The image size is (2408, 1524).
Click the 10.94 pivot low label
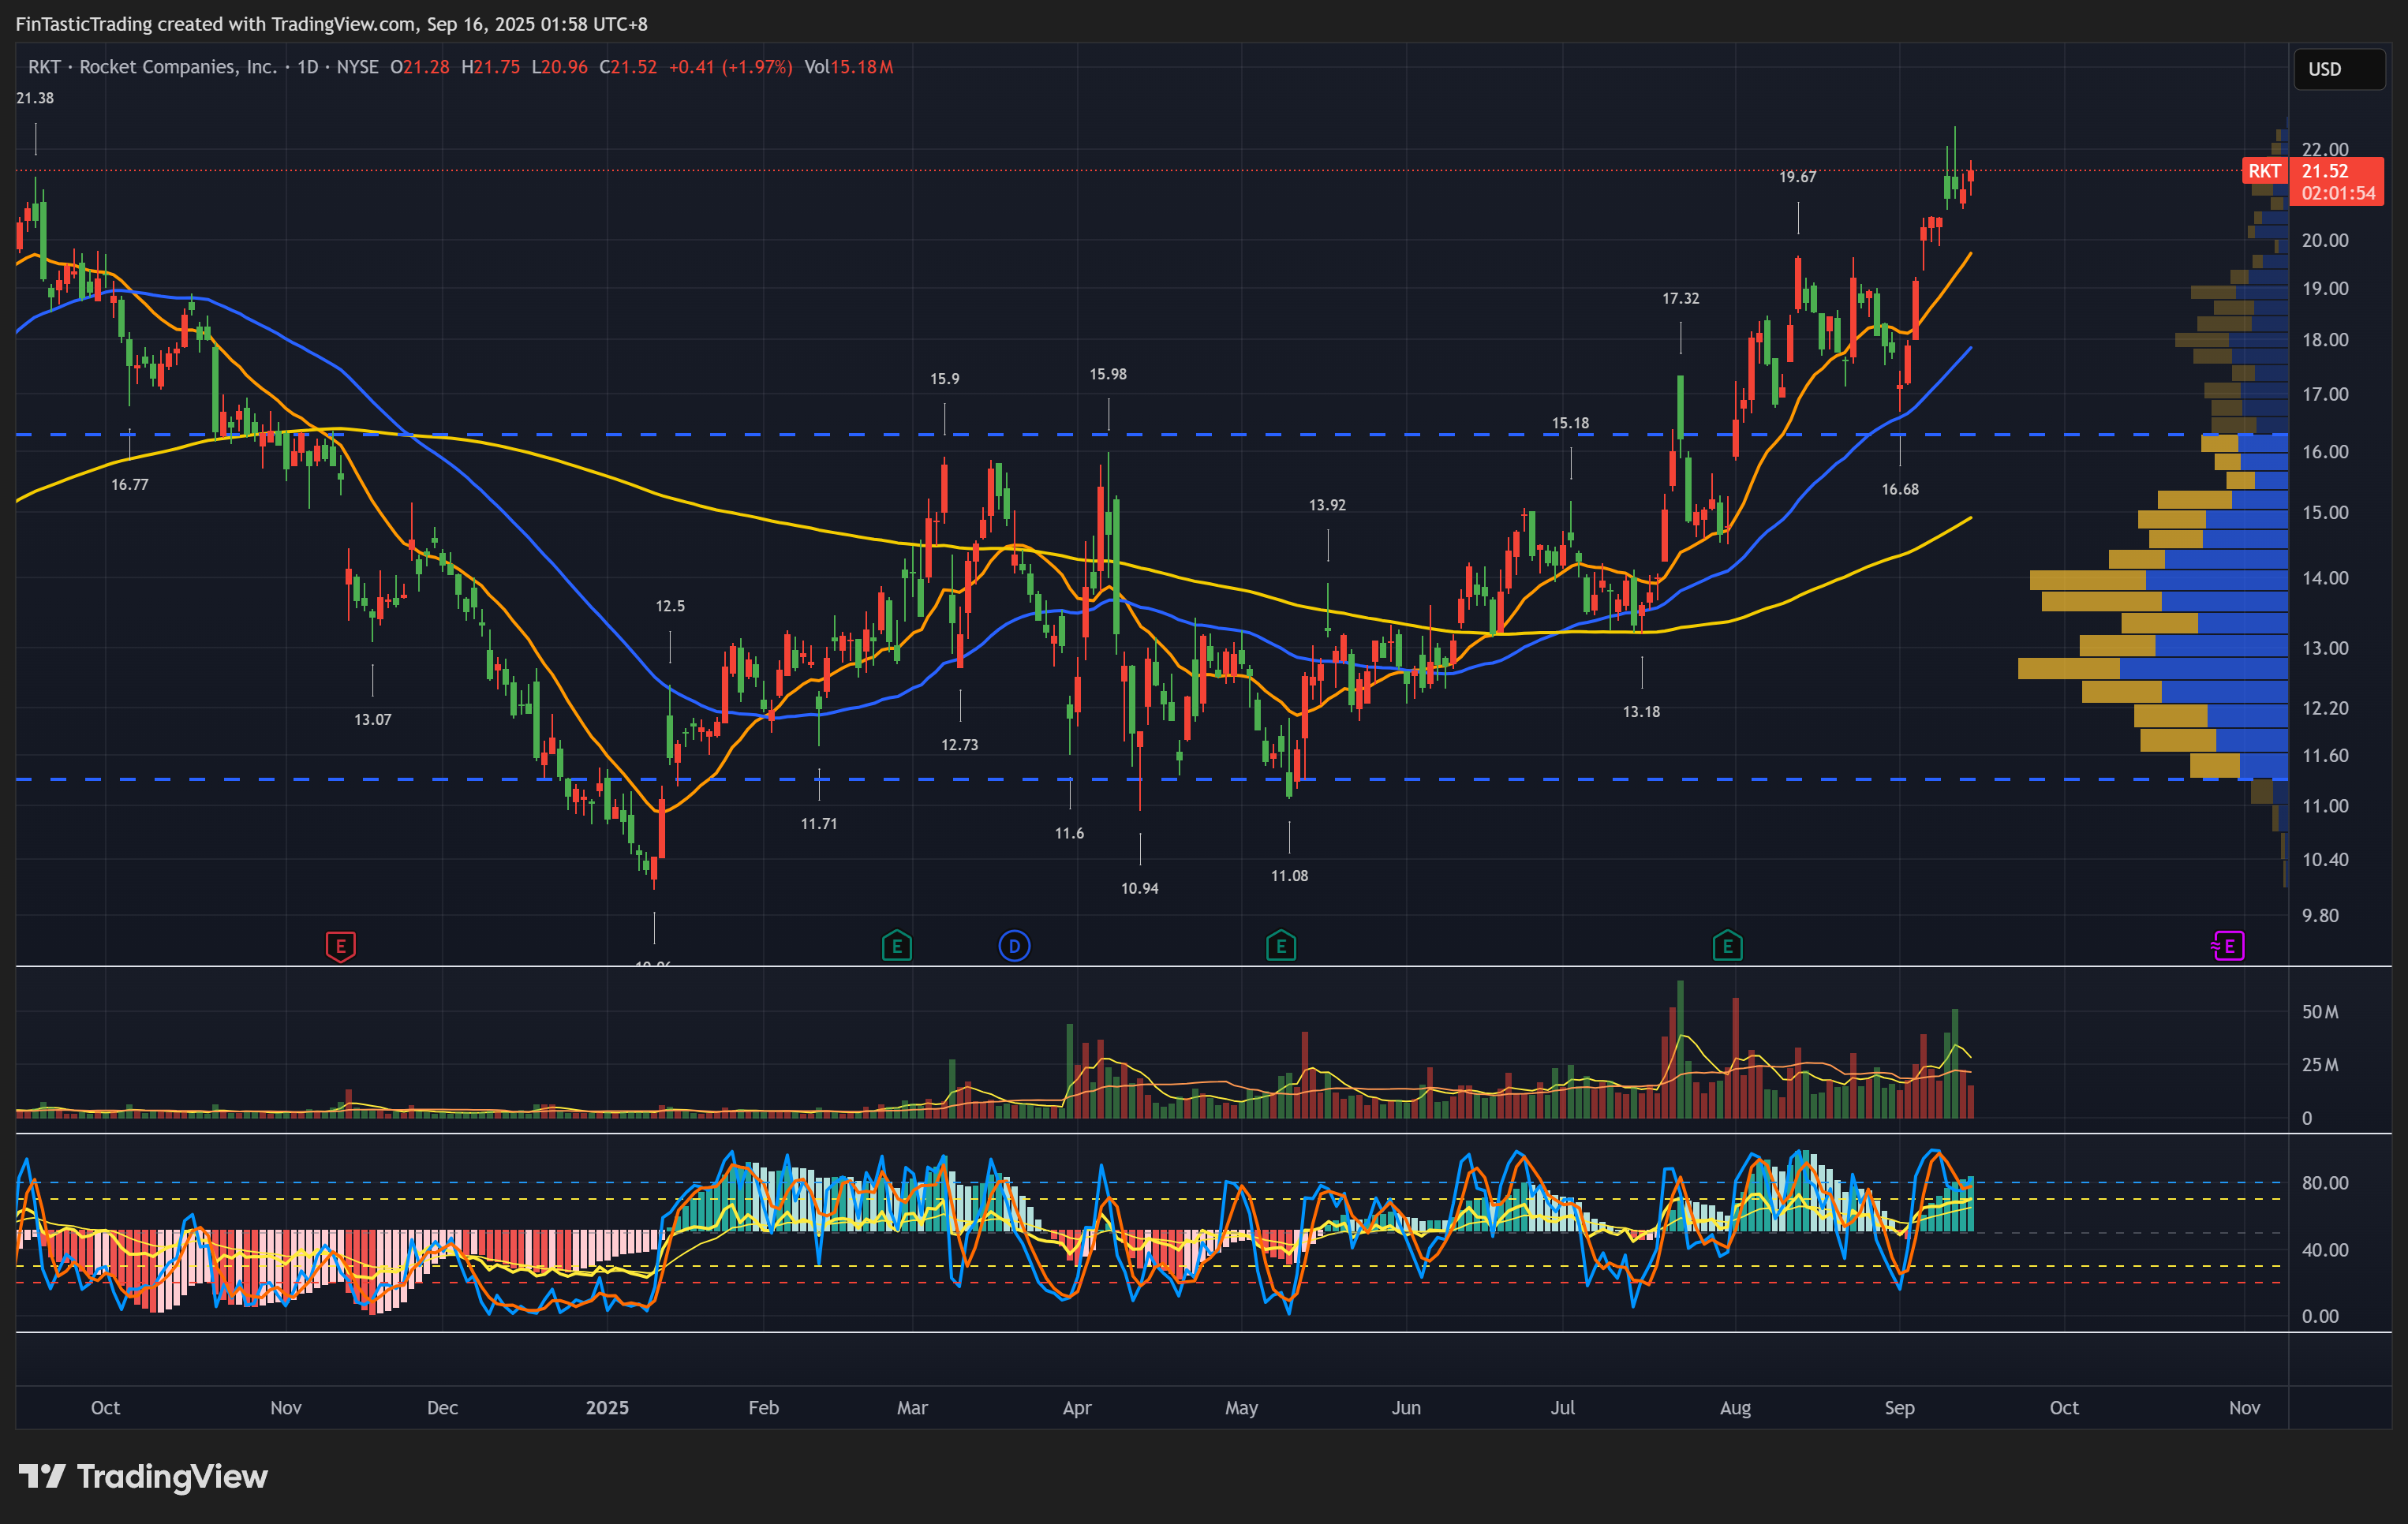tap(1139, 888)
